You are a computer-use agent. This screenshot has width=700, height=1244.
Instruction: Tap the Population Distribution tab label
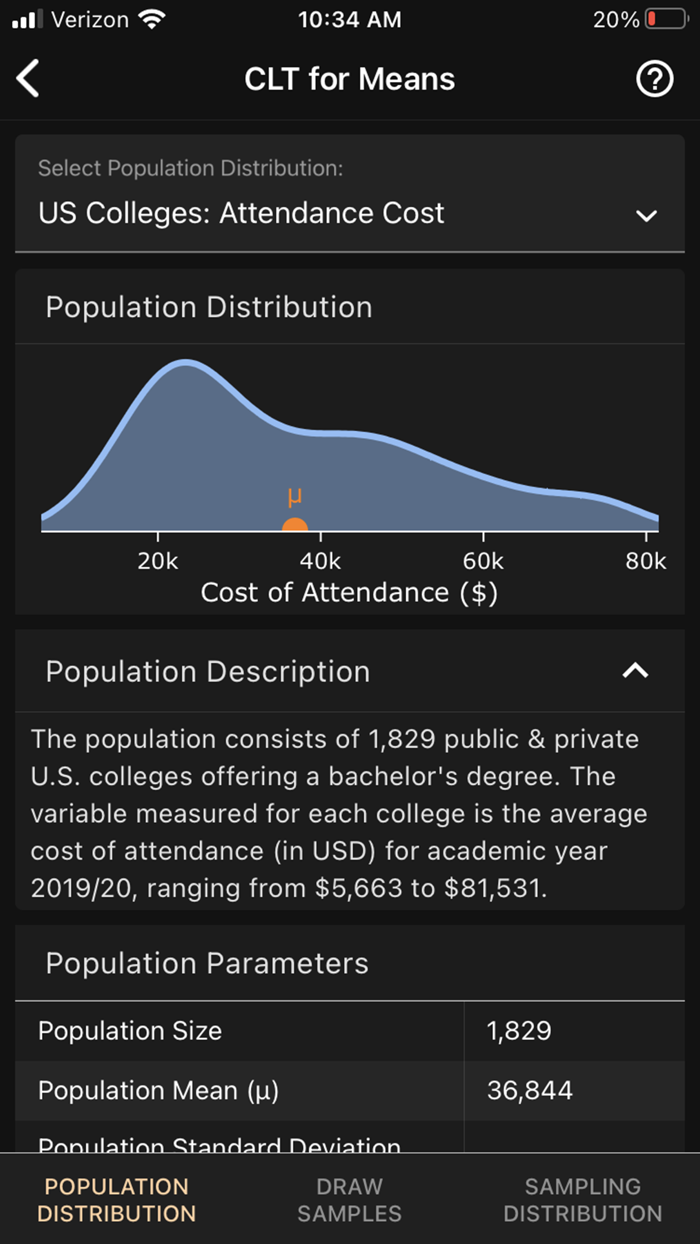point(116,1199)
